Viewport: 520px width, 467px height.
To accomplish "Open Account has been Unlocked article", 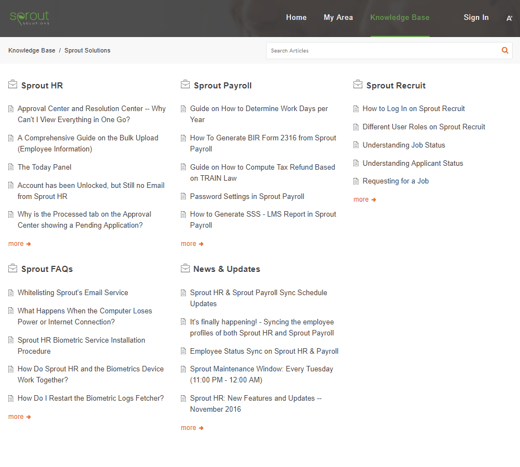I will tap(91, 191).
